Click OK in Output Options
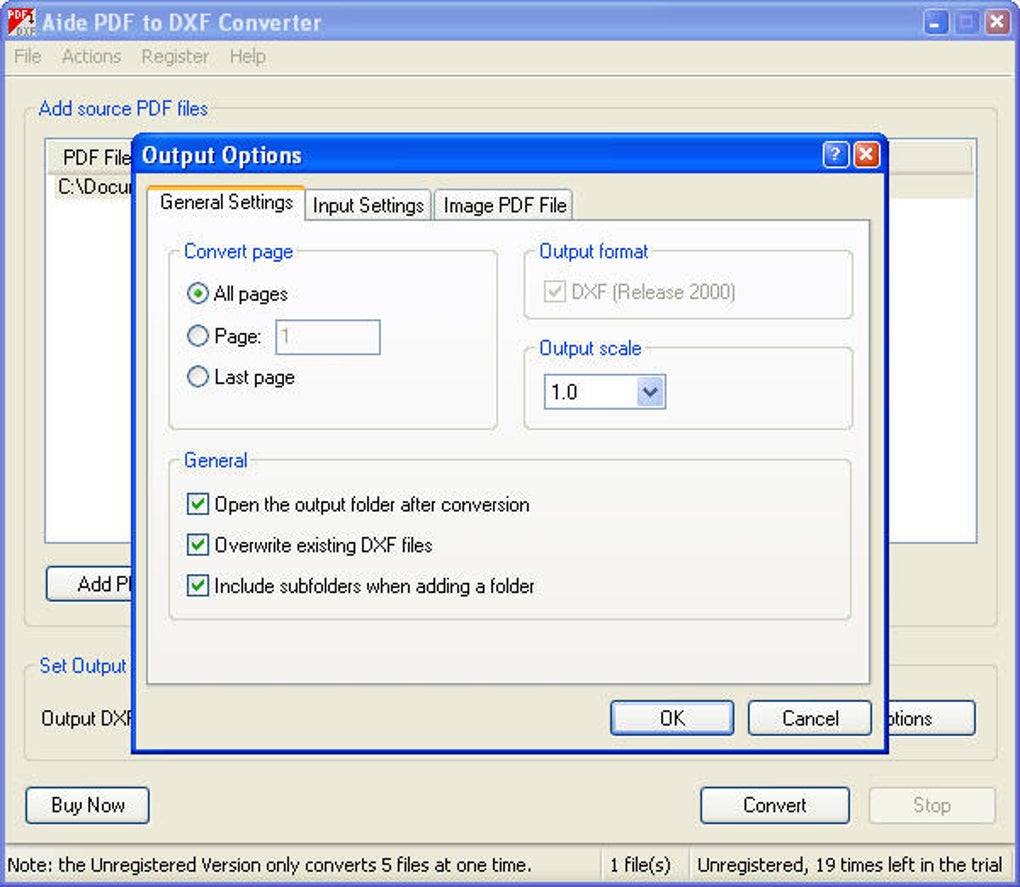This screenshot has height=887, width=1020. pyautogui.click(x=672, y=718)
